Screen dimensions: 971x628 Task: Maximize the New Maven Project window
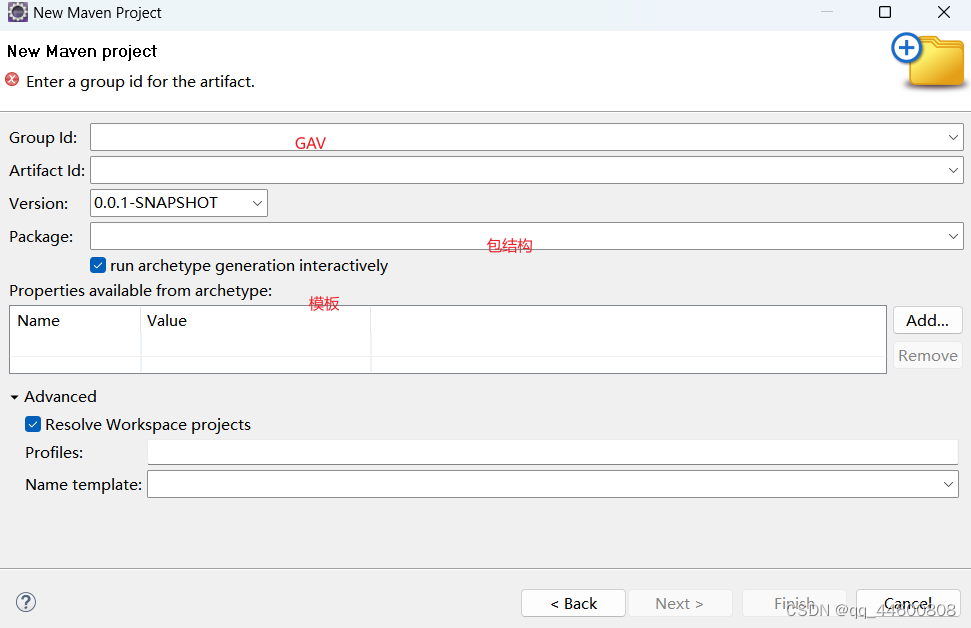pyautogui.click(x=885, y=12)
